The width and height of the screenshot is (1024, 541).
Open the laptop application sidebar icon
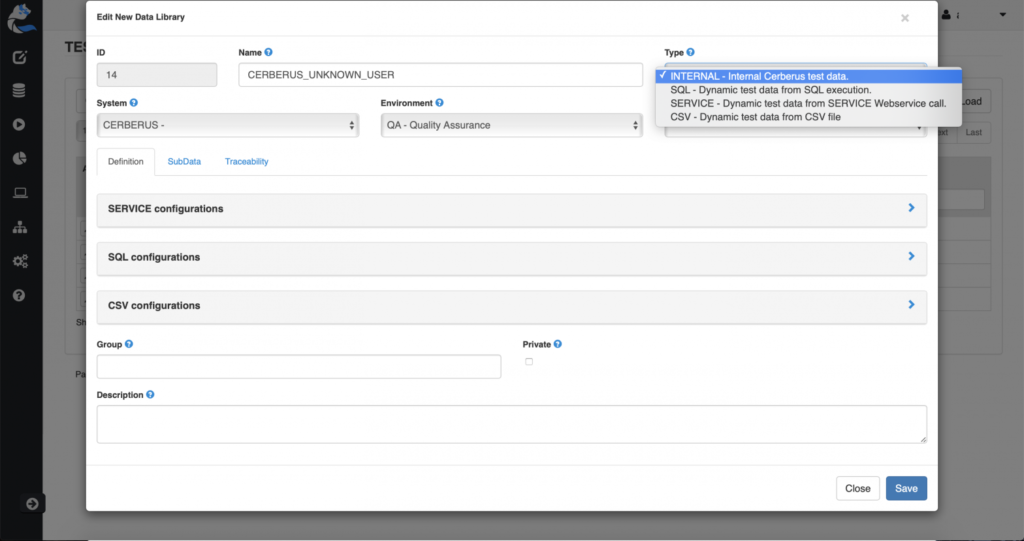pos(20,192)
